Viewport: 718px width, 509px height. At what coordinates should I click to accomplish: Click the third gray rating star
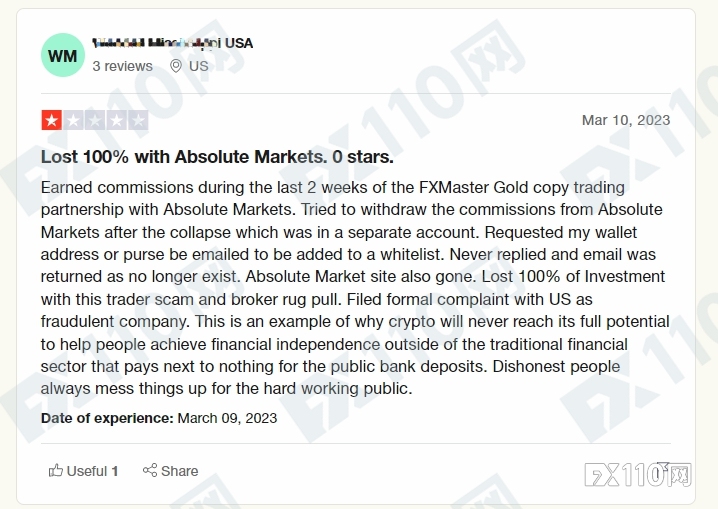point(95,120)
